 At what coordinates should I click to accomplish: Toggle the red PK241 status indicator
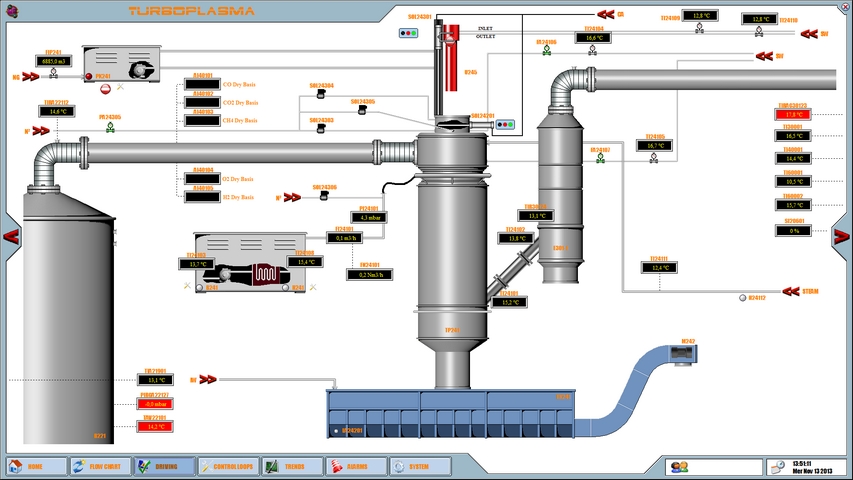89,77
